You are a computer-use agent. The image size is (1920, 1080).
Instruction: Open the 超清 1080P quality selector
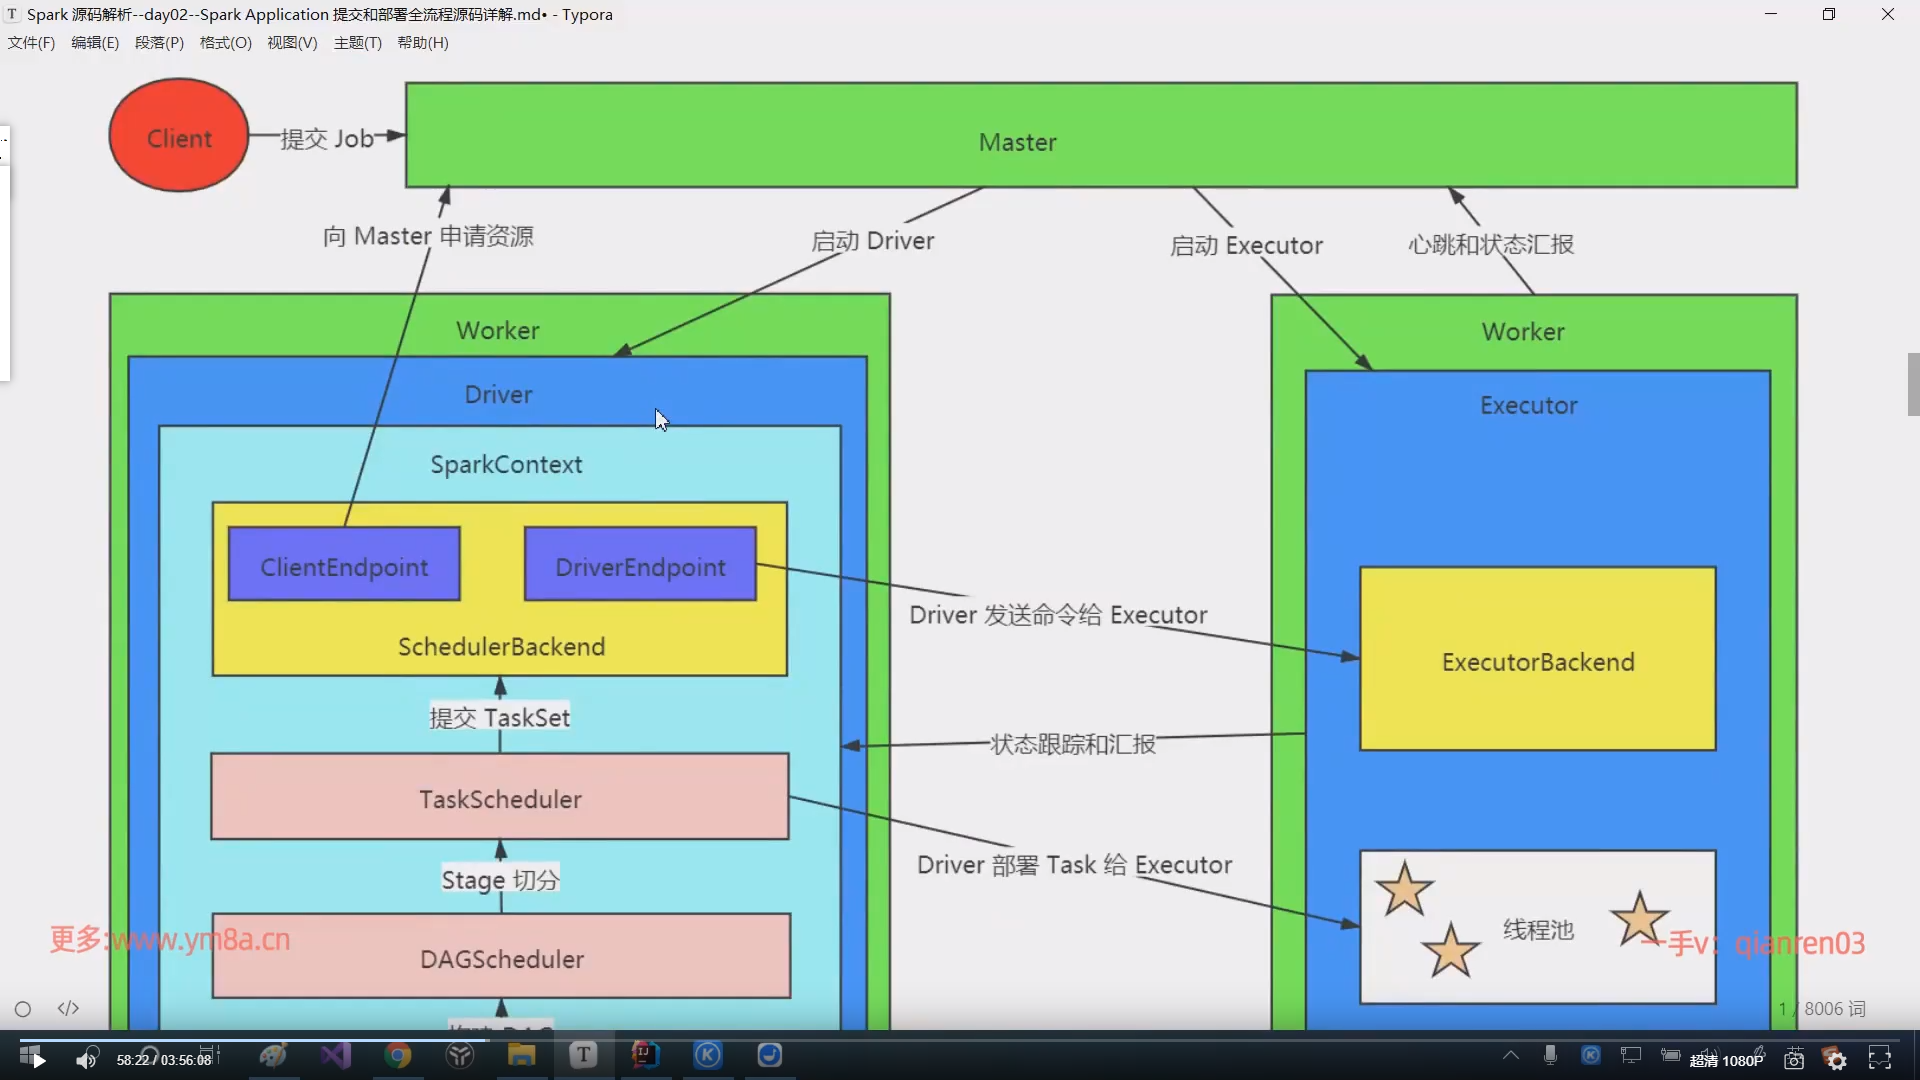[1726, 1060]
